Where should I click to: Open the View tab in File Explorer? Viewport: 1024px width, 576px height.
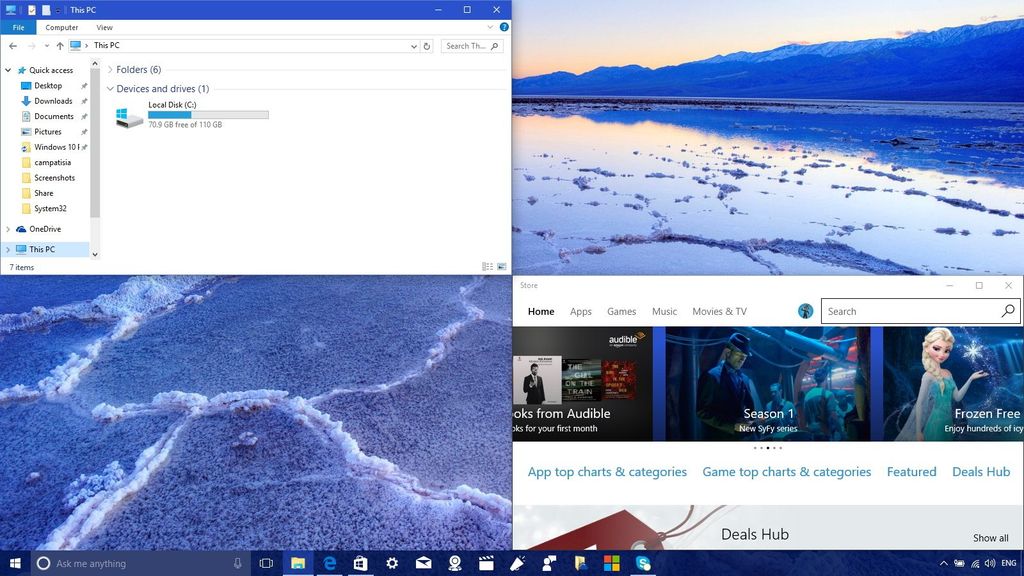tap(104, 27)
